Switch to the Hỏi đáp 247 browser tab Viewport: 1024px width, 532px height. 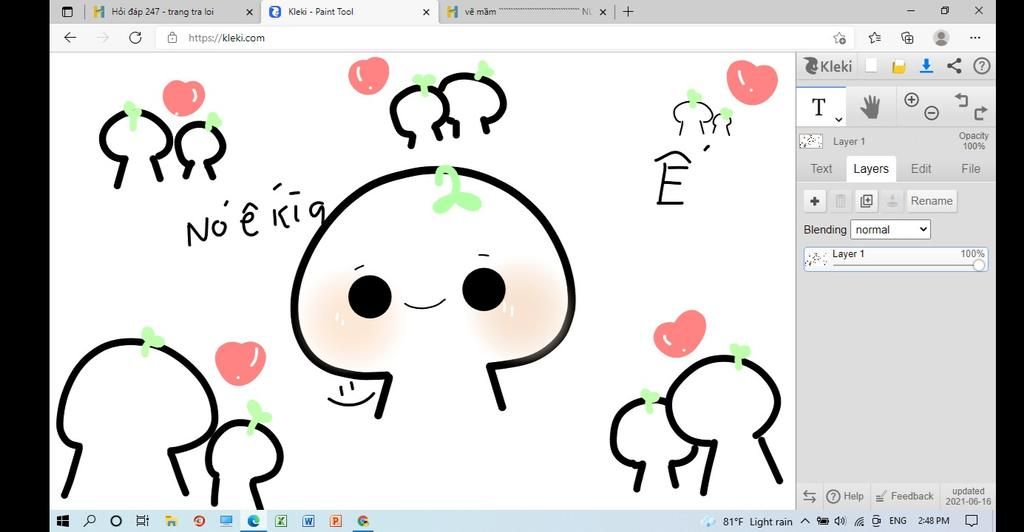click(x=162, y=12)
